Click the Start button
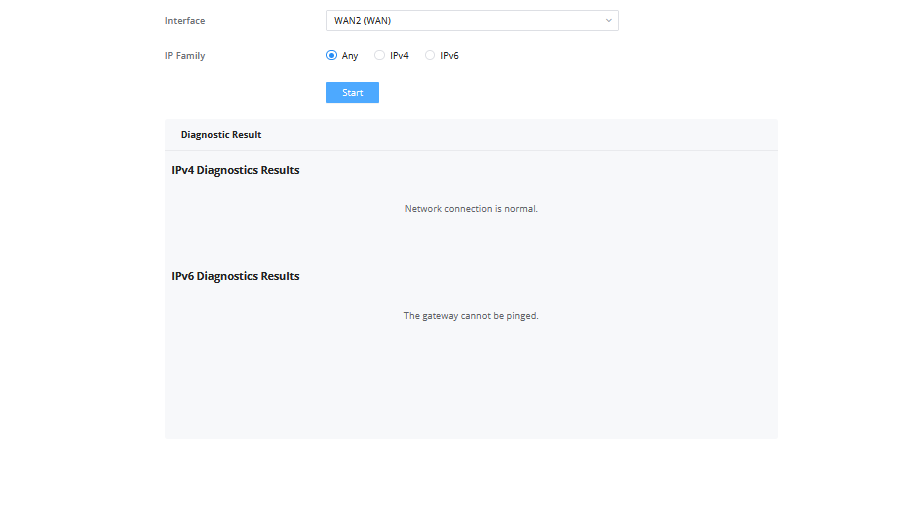This screenshot has height=529, width=920. point(352,93)
